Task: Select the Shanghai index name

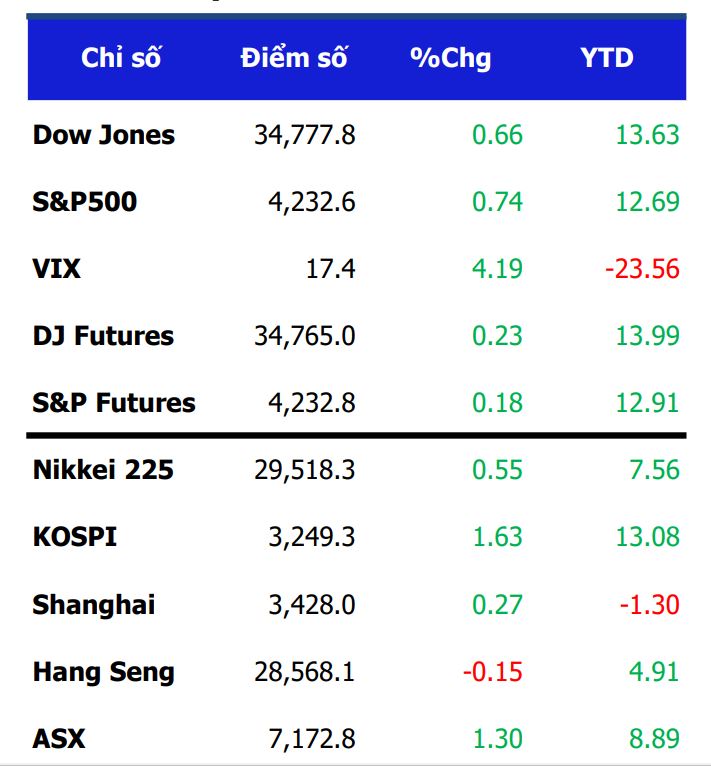Action: (94, 605)
